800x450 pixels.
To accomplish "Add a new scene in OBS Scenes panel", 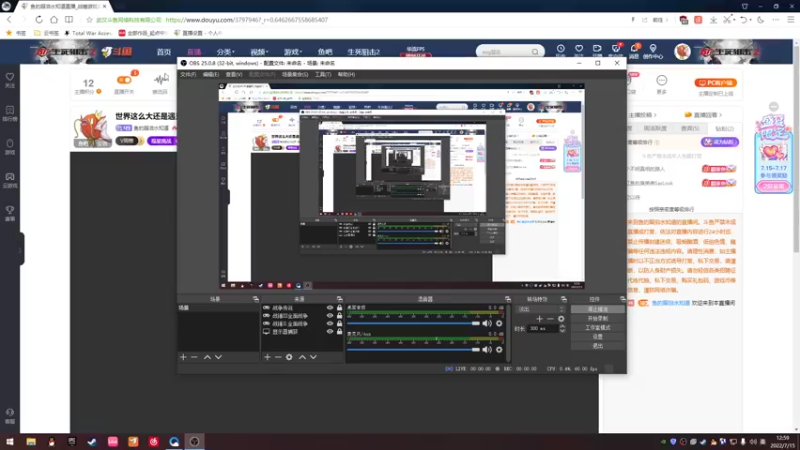I will pos(183,357).
